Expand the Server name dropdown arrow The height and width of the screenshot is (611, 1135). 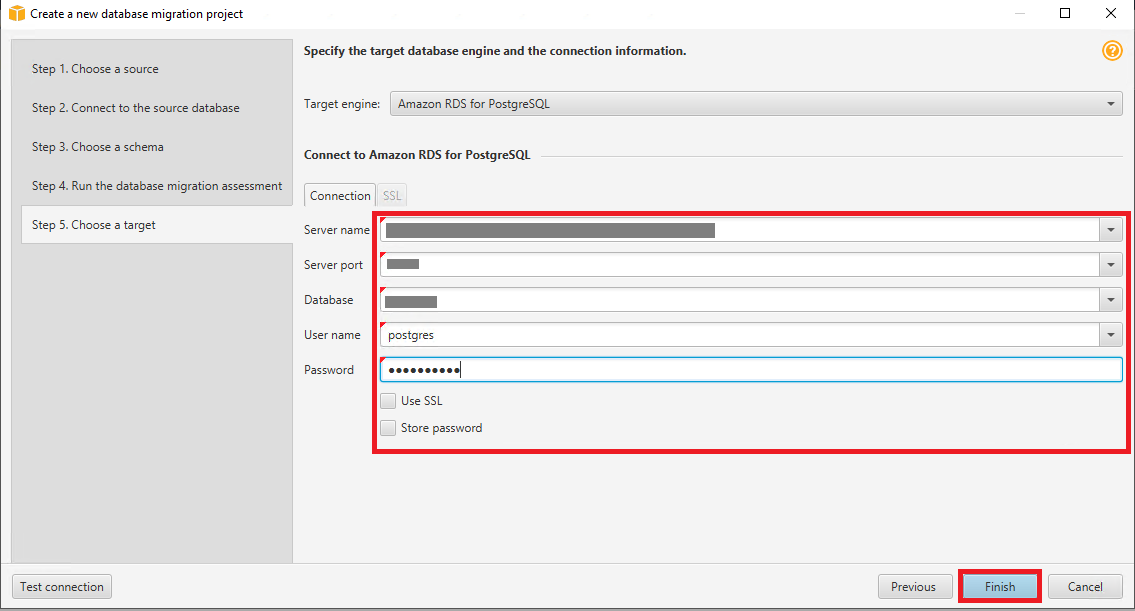pos(1110,231)
